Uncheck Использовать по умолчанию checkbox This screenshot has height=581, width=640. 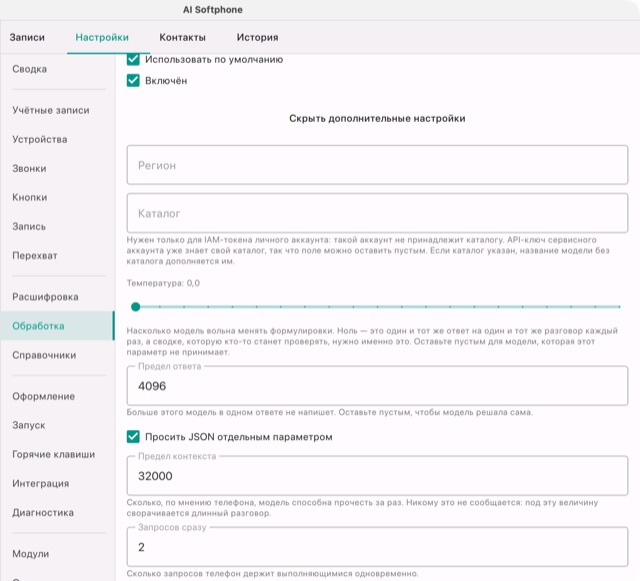(133, 59)
